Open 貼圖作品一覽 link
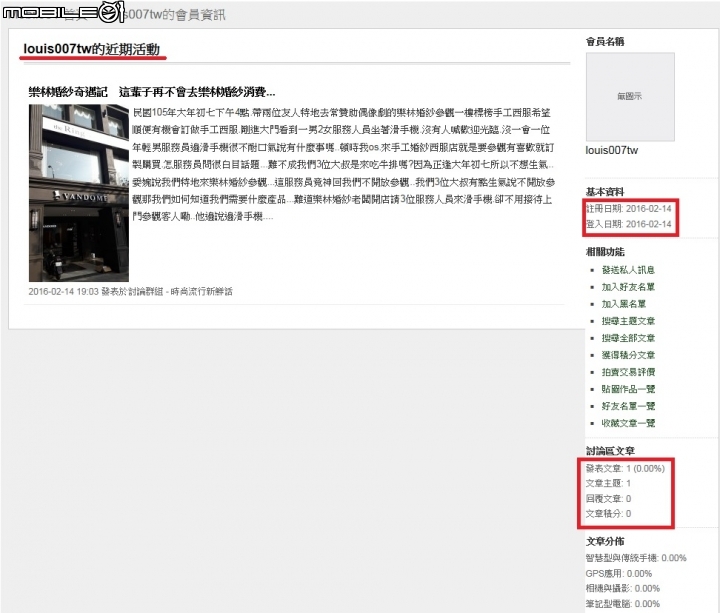This screenshot has width=720, height=613. (x=628, y=389)
